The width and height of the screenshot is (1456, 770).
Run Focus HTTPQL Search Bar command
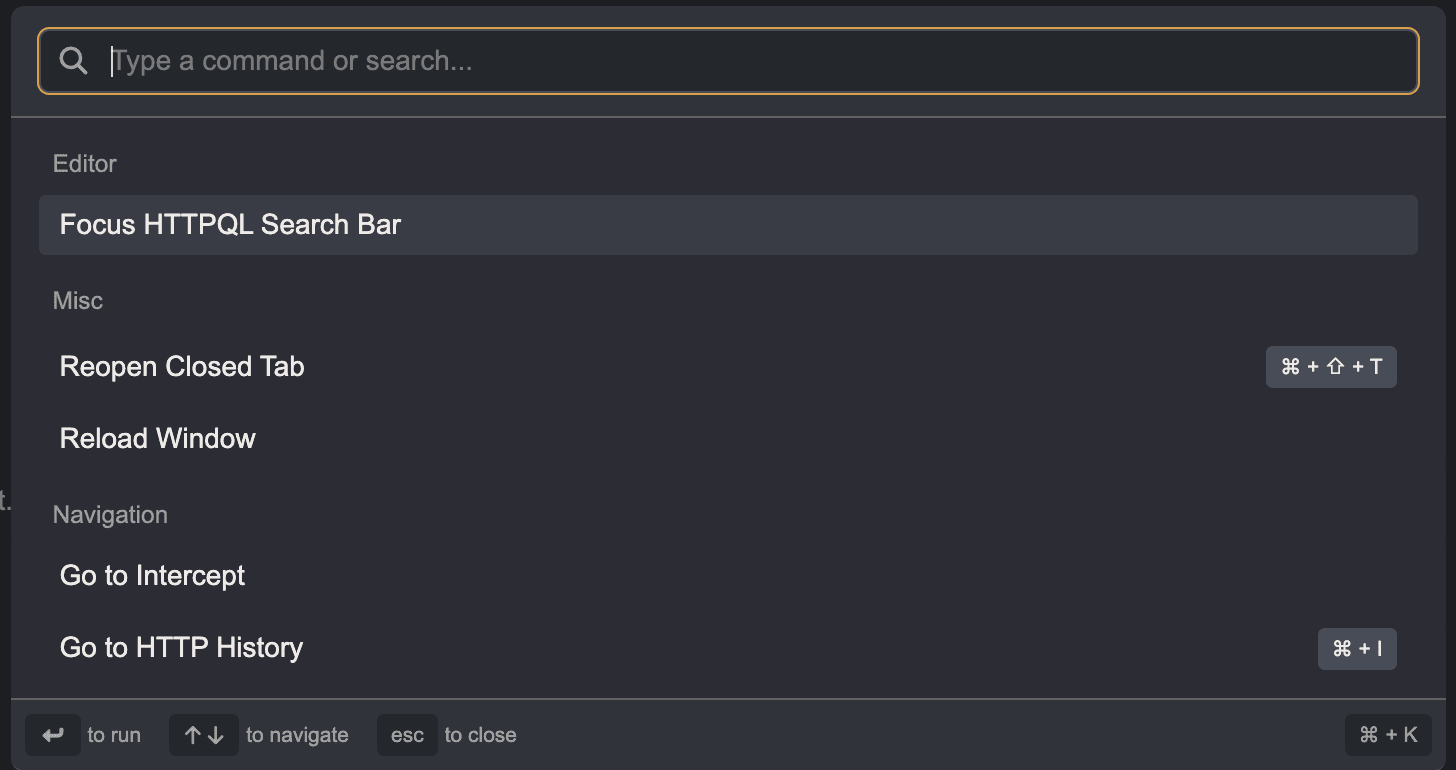pos(728,225)
